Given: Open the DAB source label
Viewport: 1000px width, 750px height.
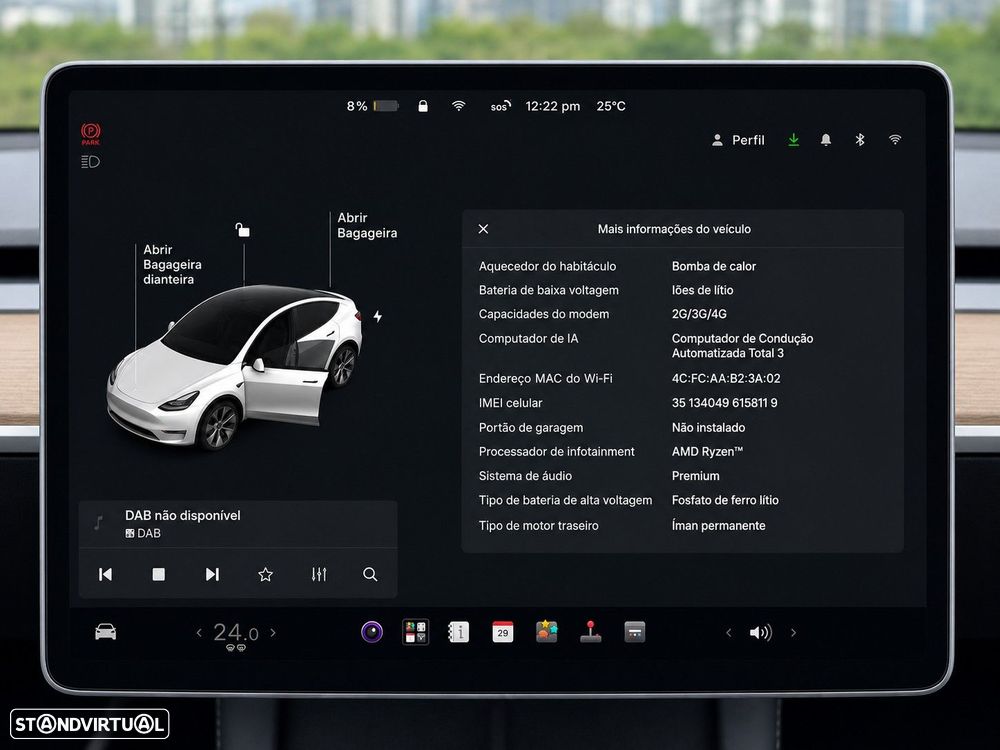Looking at the screenshot, I should click(143, 533).
